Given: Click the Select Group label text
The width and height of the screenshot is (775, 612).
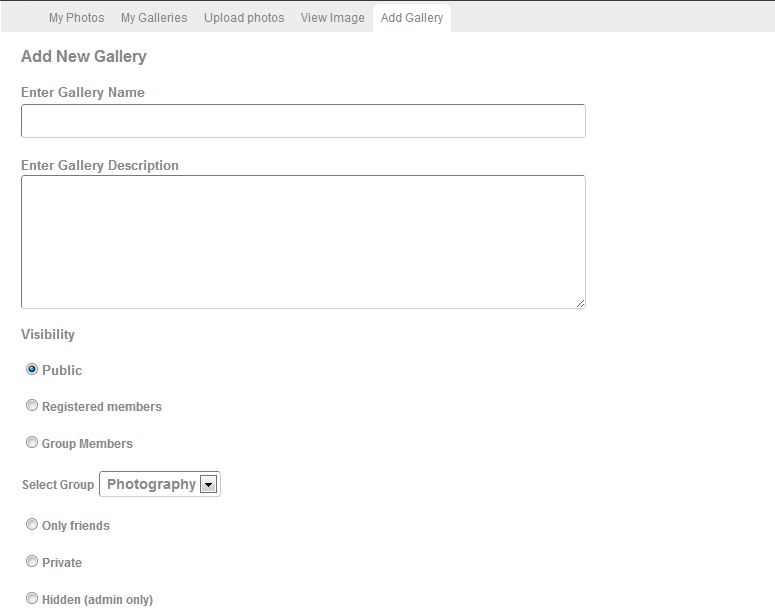Looking at the screenshot, I should click(58, 484).
